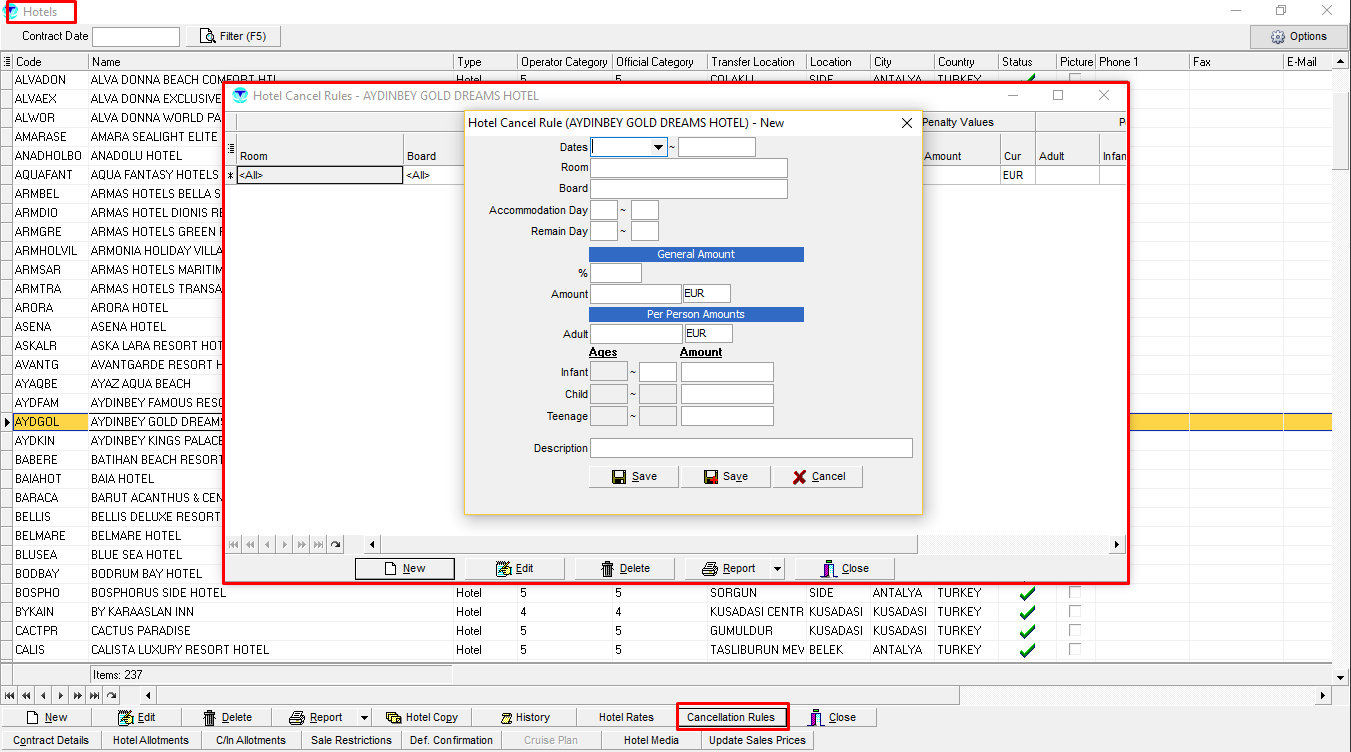Tick Picture checkbox for BOSPHORUS SIDE HOTEL

1075,592
